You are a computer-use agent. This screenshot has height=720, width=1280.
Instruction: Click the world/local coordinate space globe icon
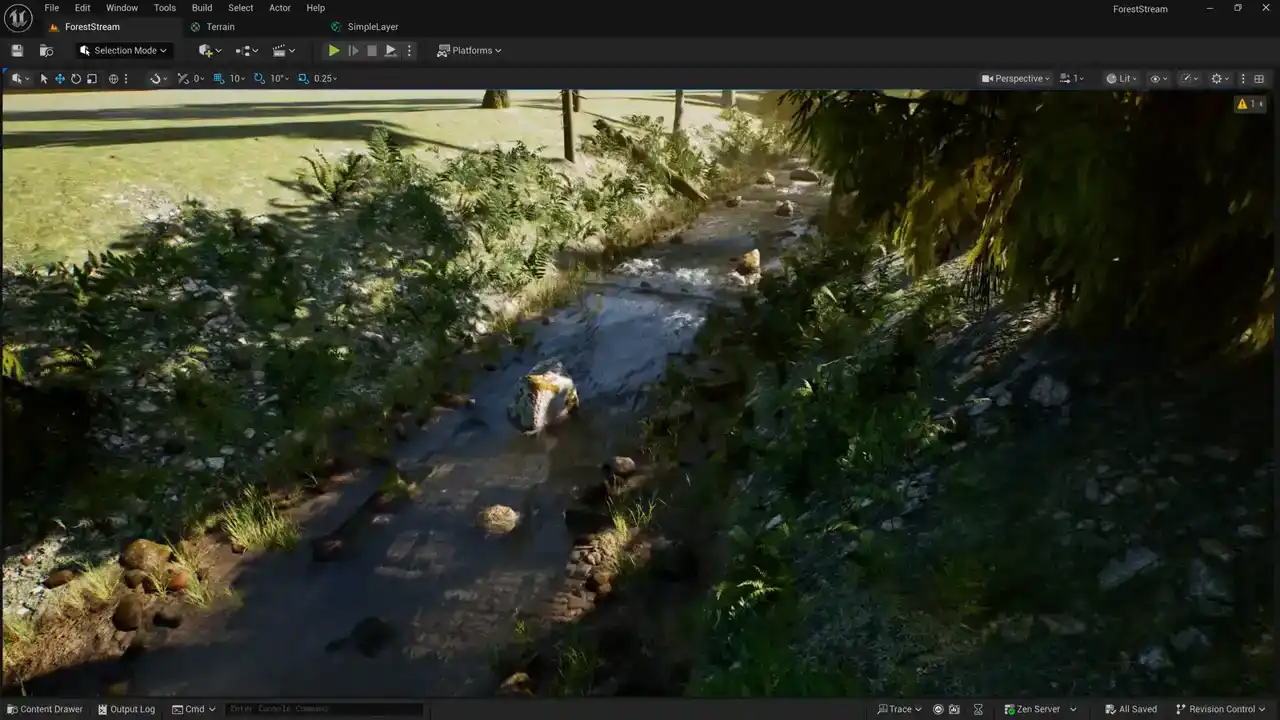[113, 78]
